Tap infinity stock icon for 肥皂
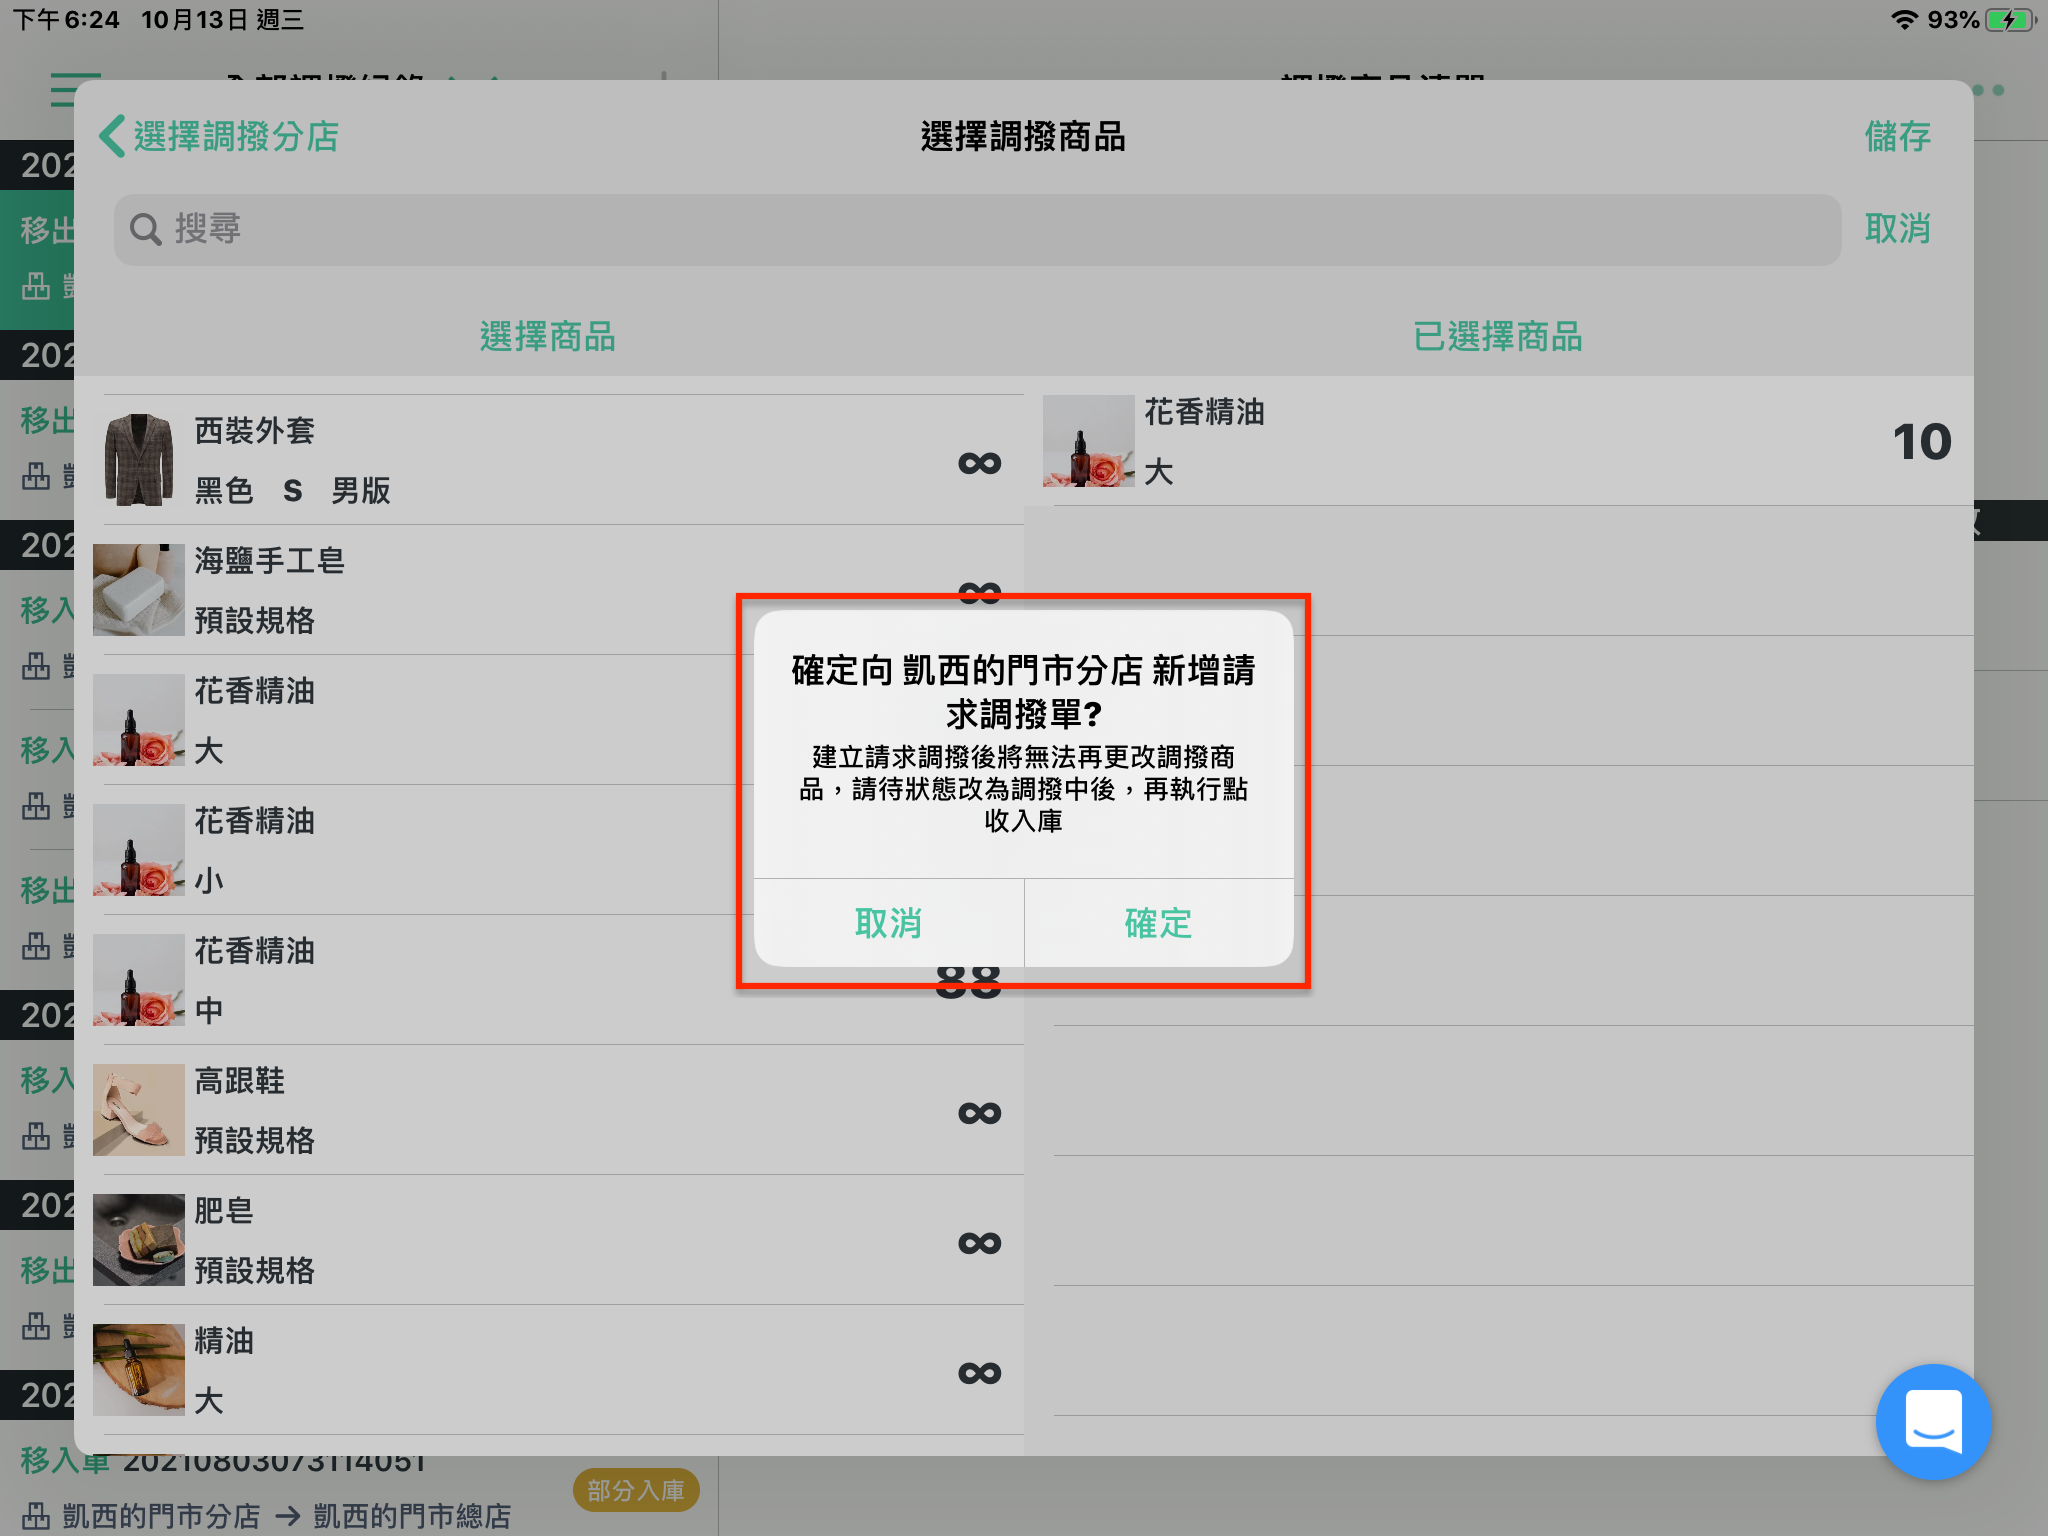The width and height of the screenshot is (2048, 1536). 979,1243
